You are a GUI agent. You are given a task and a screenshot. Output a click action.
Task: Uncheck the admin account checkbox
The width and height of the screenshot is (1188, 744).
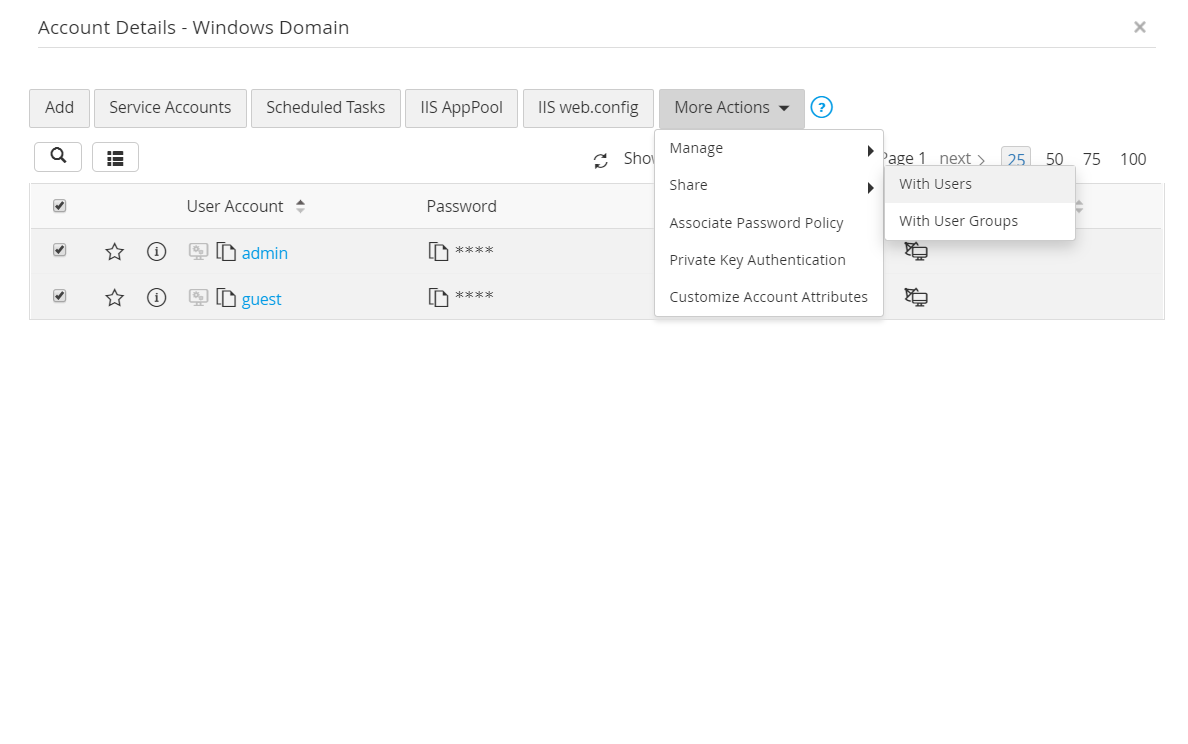(59, 250)
